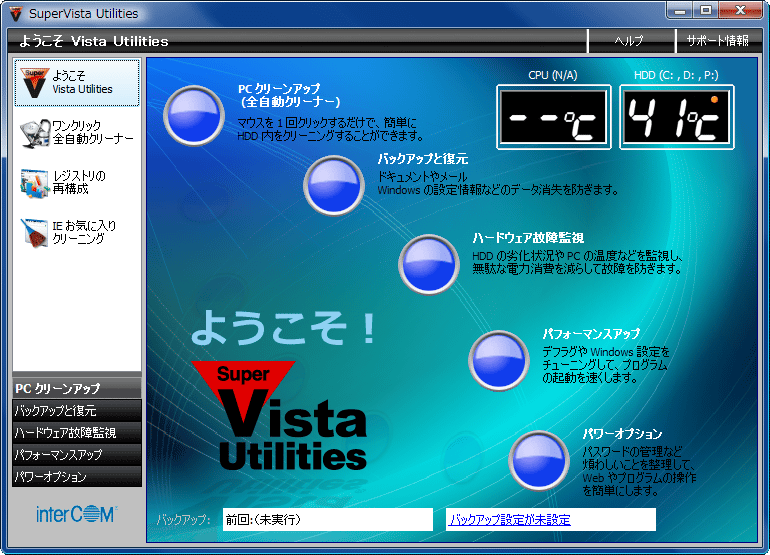Click the interCOM logo
Image resolution: width=770 pixels, height=555 pixels.
click(x=76, y=514)
